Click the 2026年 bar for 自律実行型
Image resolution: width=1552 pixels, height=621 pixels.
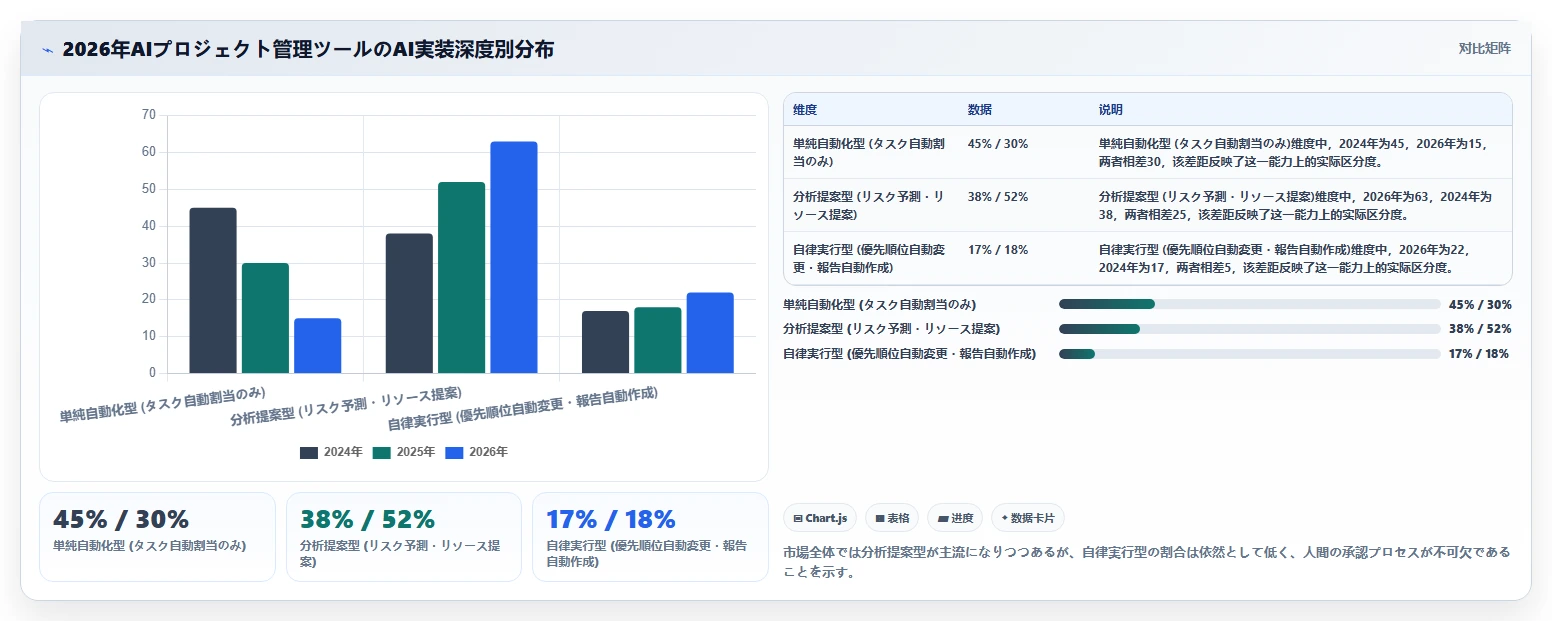709,333
